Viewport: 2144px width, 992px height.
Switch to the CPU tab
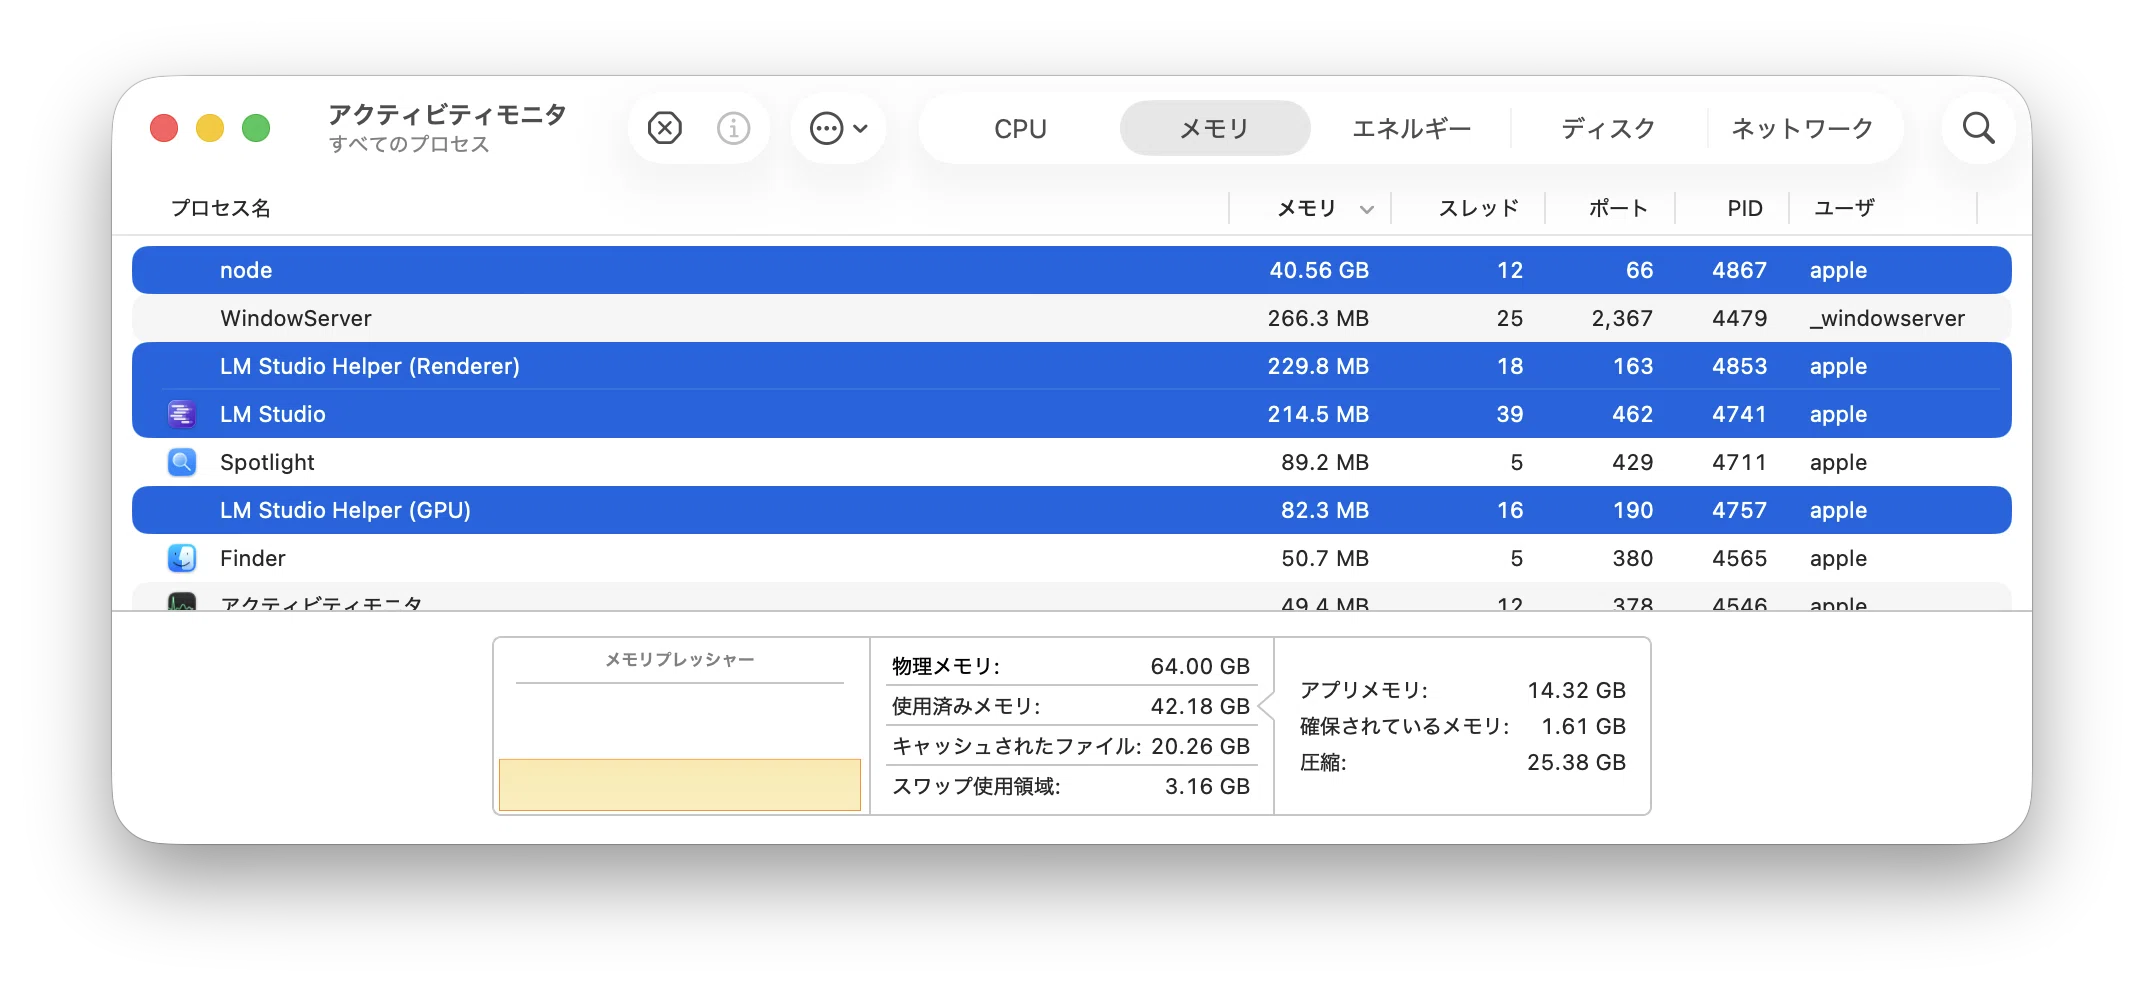[x=1020, y=128]
